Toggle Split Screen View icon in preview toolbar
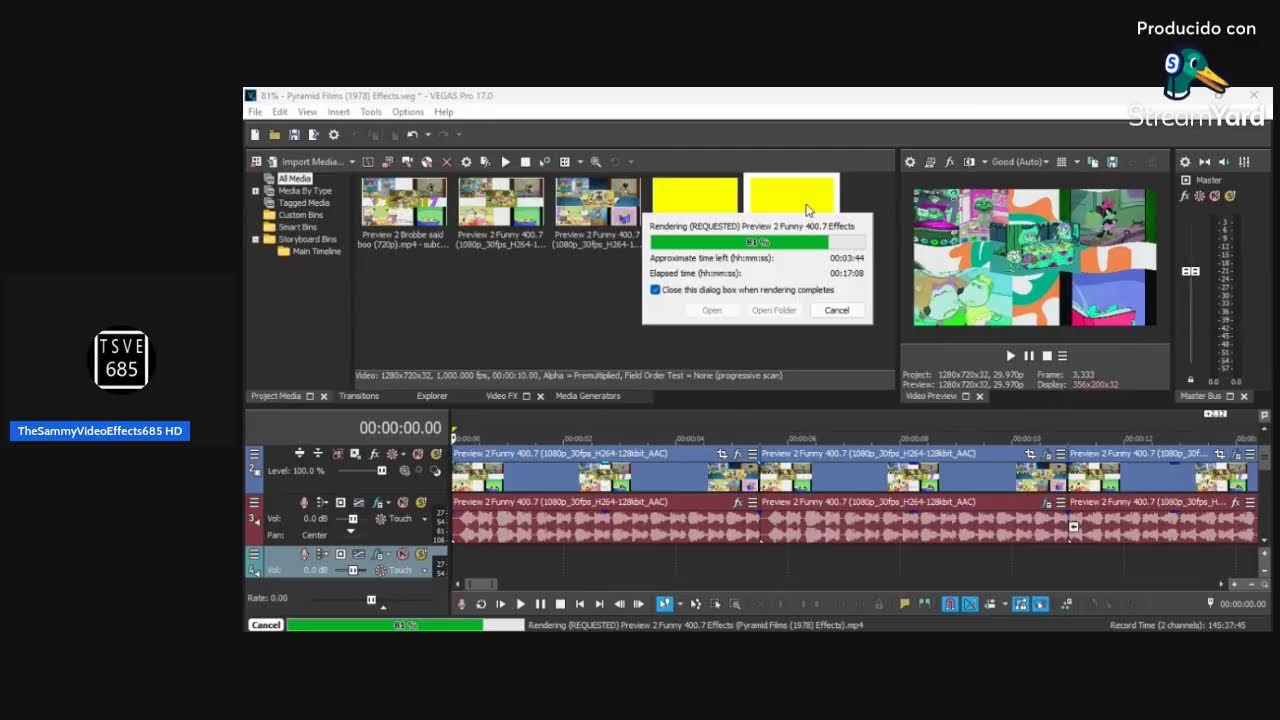The height and width of the screenshot is (720, 1280). point(969,162)
